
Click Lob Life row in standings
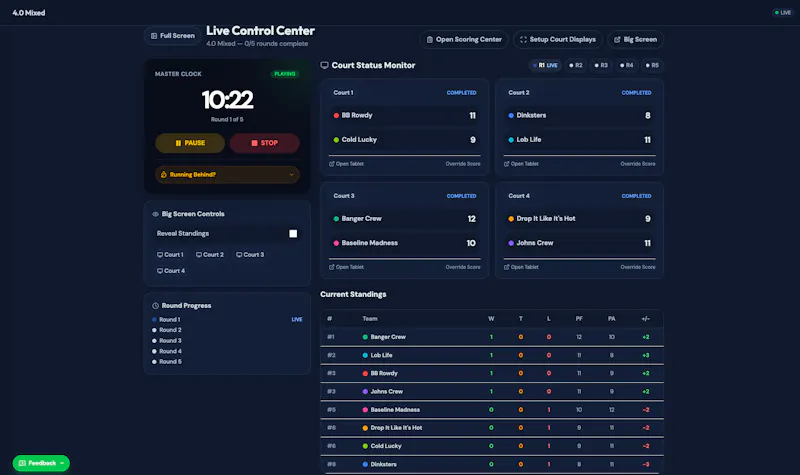point(492,355)
